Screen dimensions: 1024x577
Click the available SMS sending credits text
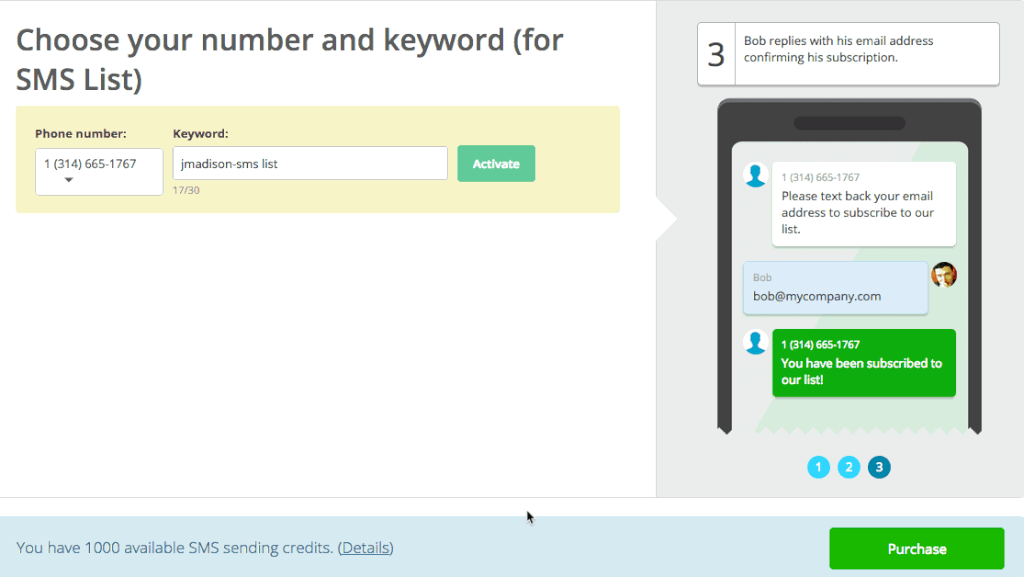(x=175, y=548)
